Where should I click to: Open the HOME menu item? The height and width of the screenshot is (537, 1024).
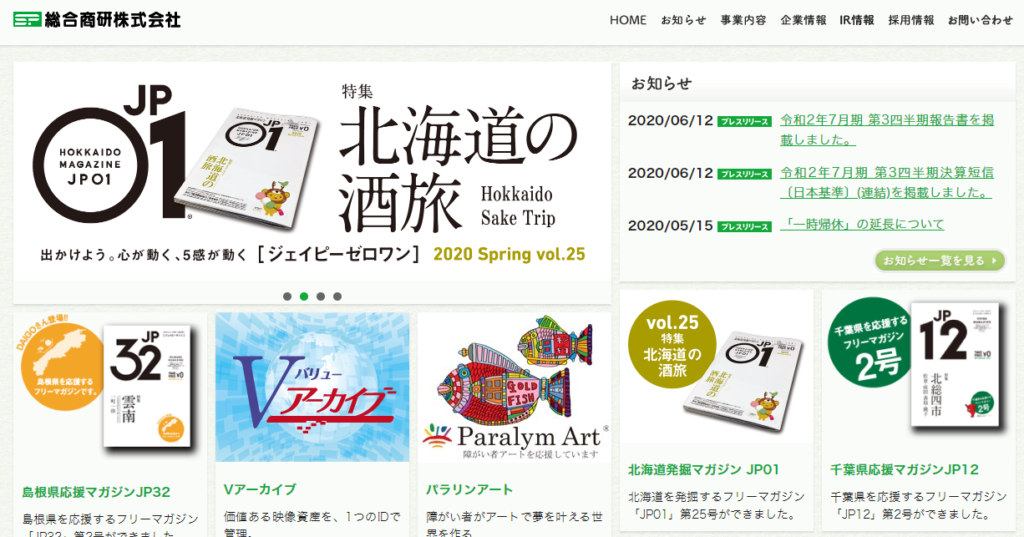click(628, 20)
